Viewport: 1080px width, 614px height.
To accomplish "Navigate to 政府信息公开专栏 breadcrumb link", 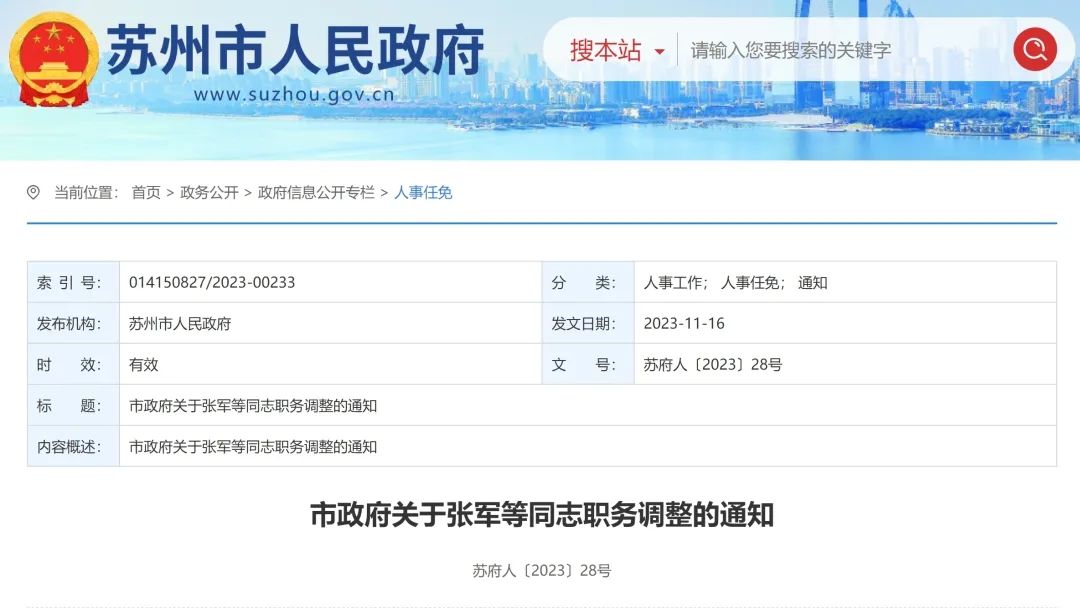I will pos(316,192).
